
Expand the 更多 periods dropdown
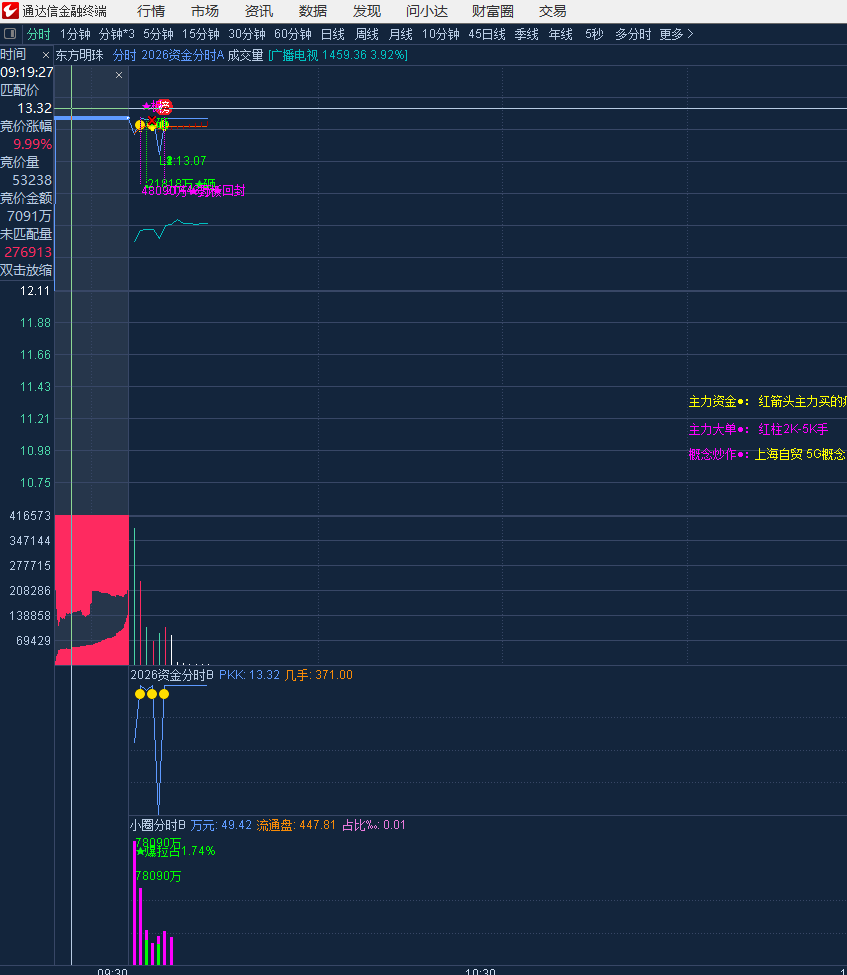[676, 34]
